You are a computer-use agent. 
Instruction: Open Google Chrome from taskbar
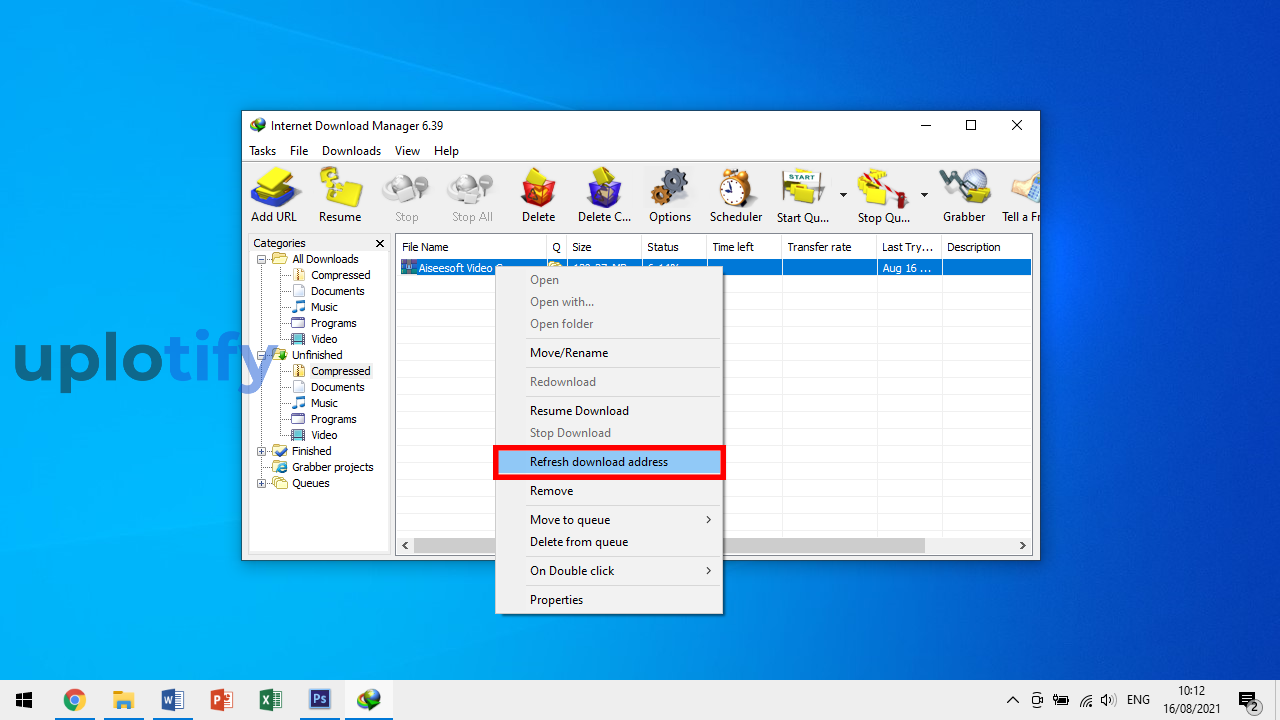click(x=74, y=700)
